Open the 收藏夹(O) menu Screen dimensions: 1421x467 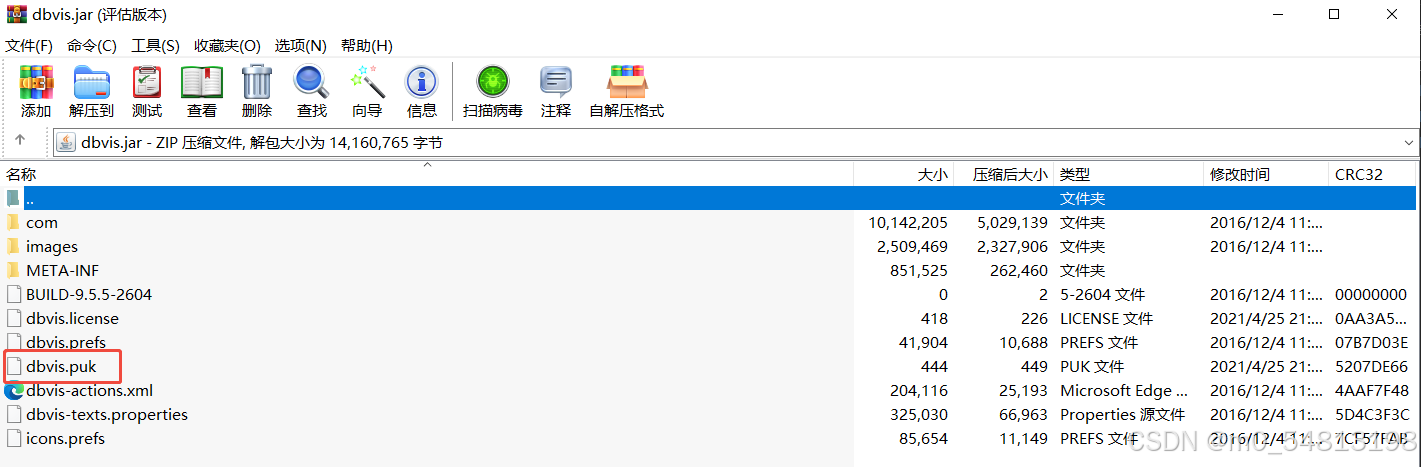pos(227,46)
